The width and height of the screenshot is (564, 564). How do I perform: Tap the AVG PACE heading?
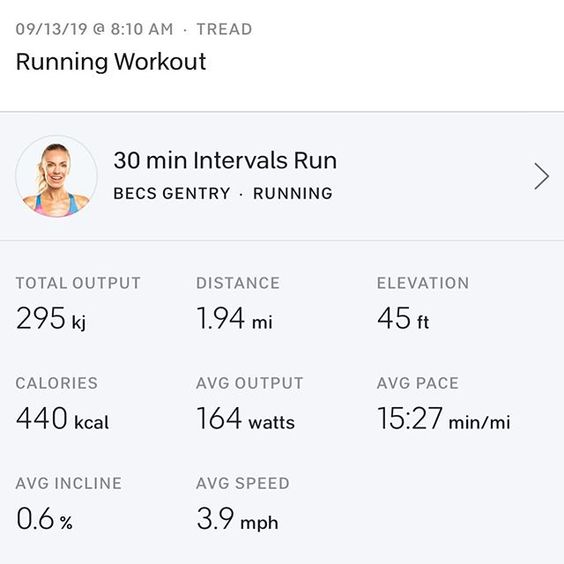[418, 383]
